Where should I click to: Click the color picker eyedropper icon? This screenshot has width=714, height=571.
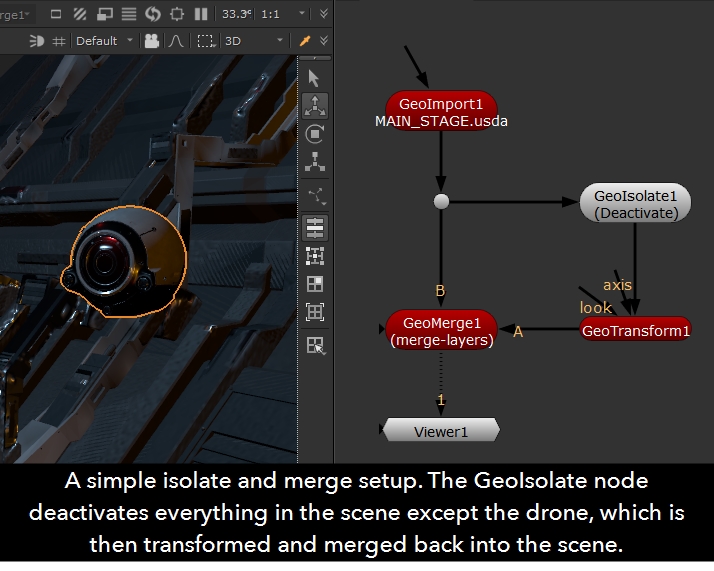(x=305, y=41)
